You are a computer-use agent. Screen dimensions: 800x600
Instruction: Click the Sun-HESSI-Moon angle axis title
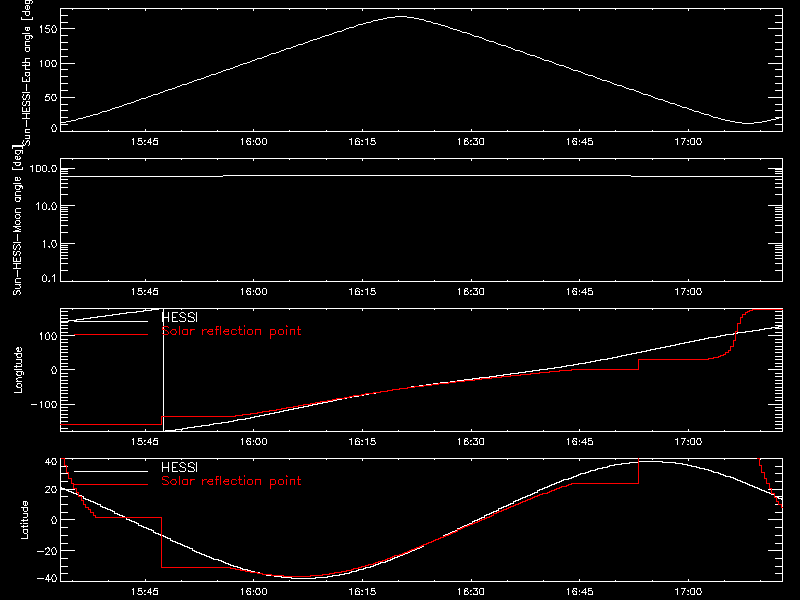pyautogui.click(x=17, y=220)
